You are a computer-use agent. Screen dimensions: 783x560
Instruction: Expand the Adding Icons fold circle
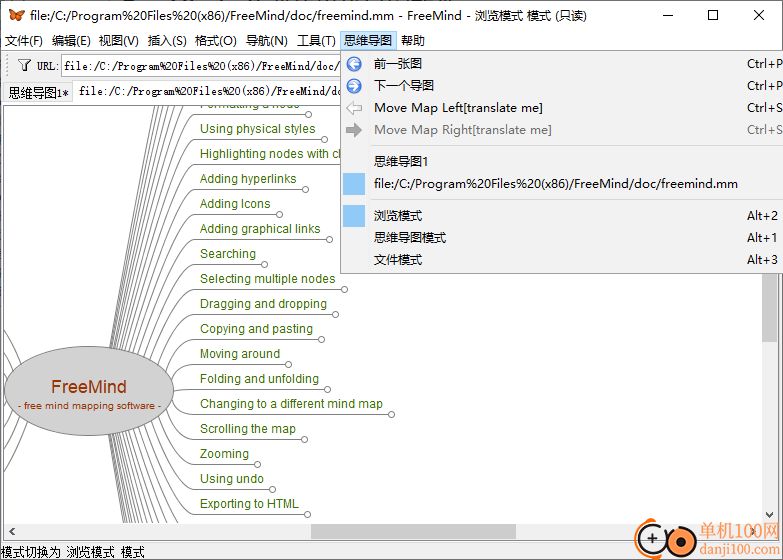(280, 215)
